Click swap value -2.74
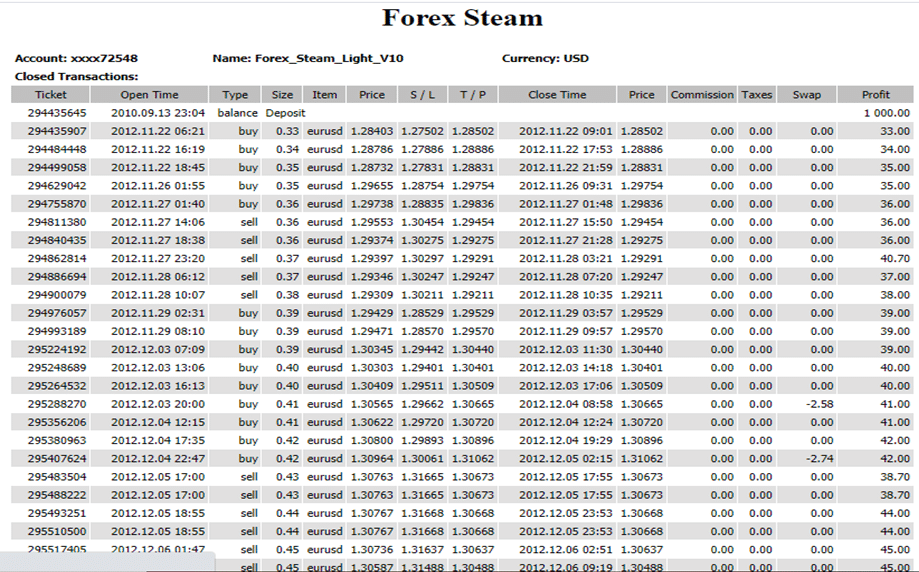 coord(819,458)
